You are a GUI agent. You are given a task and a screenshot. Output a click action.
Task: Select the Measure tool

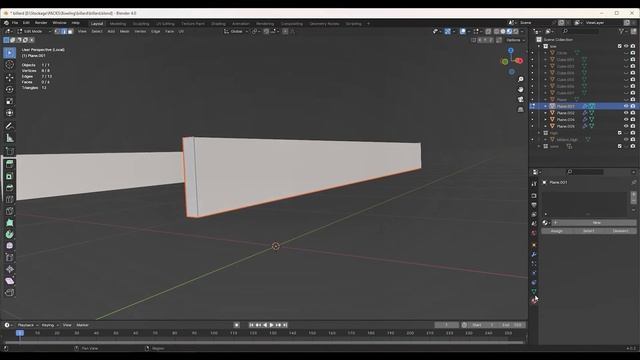9,138
